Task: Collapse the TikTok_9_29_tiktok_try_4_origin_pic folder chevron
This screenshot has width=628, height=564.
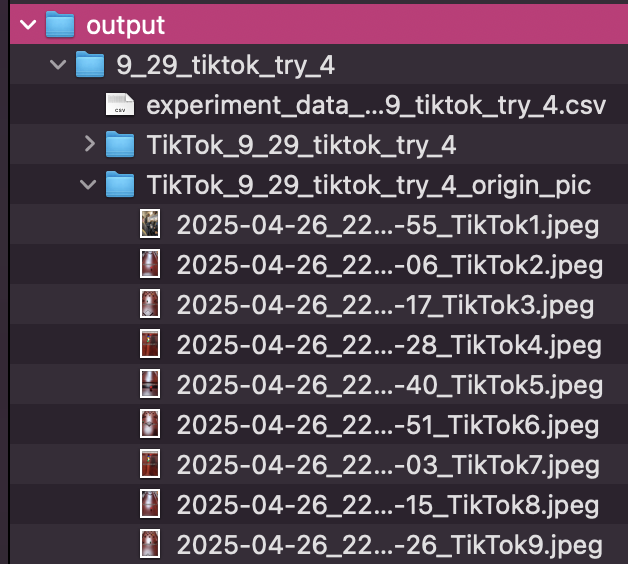Action: (x=88, y=185)
